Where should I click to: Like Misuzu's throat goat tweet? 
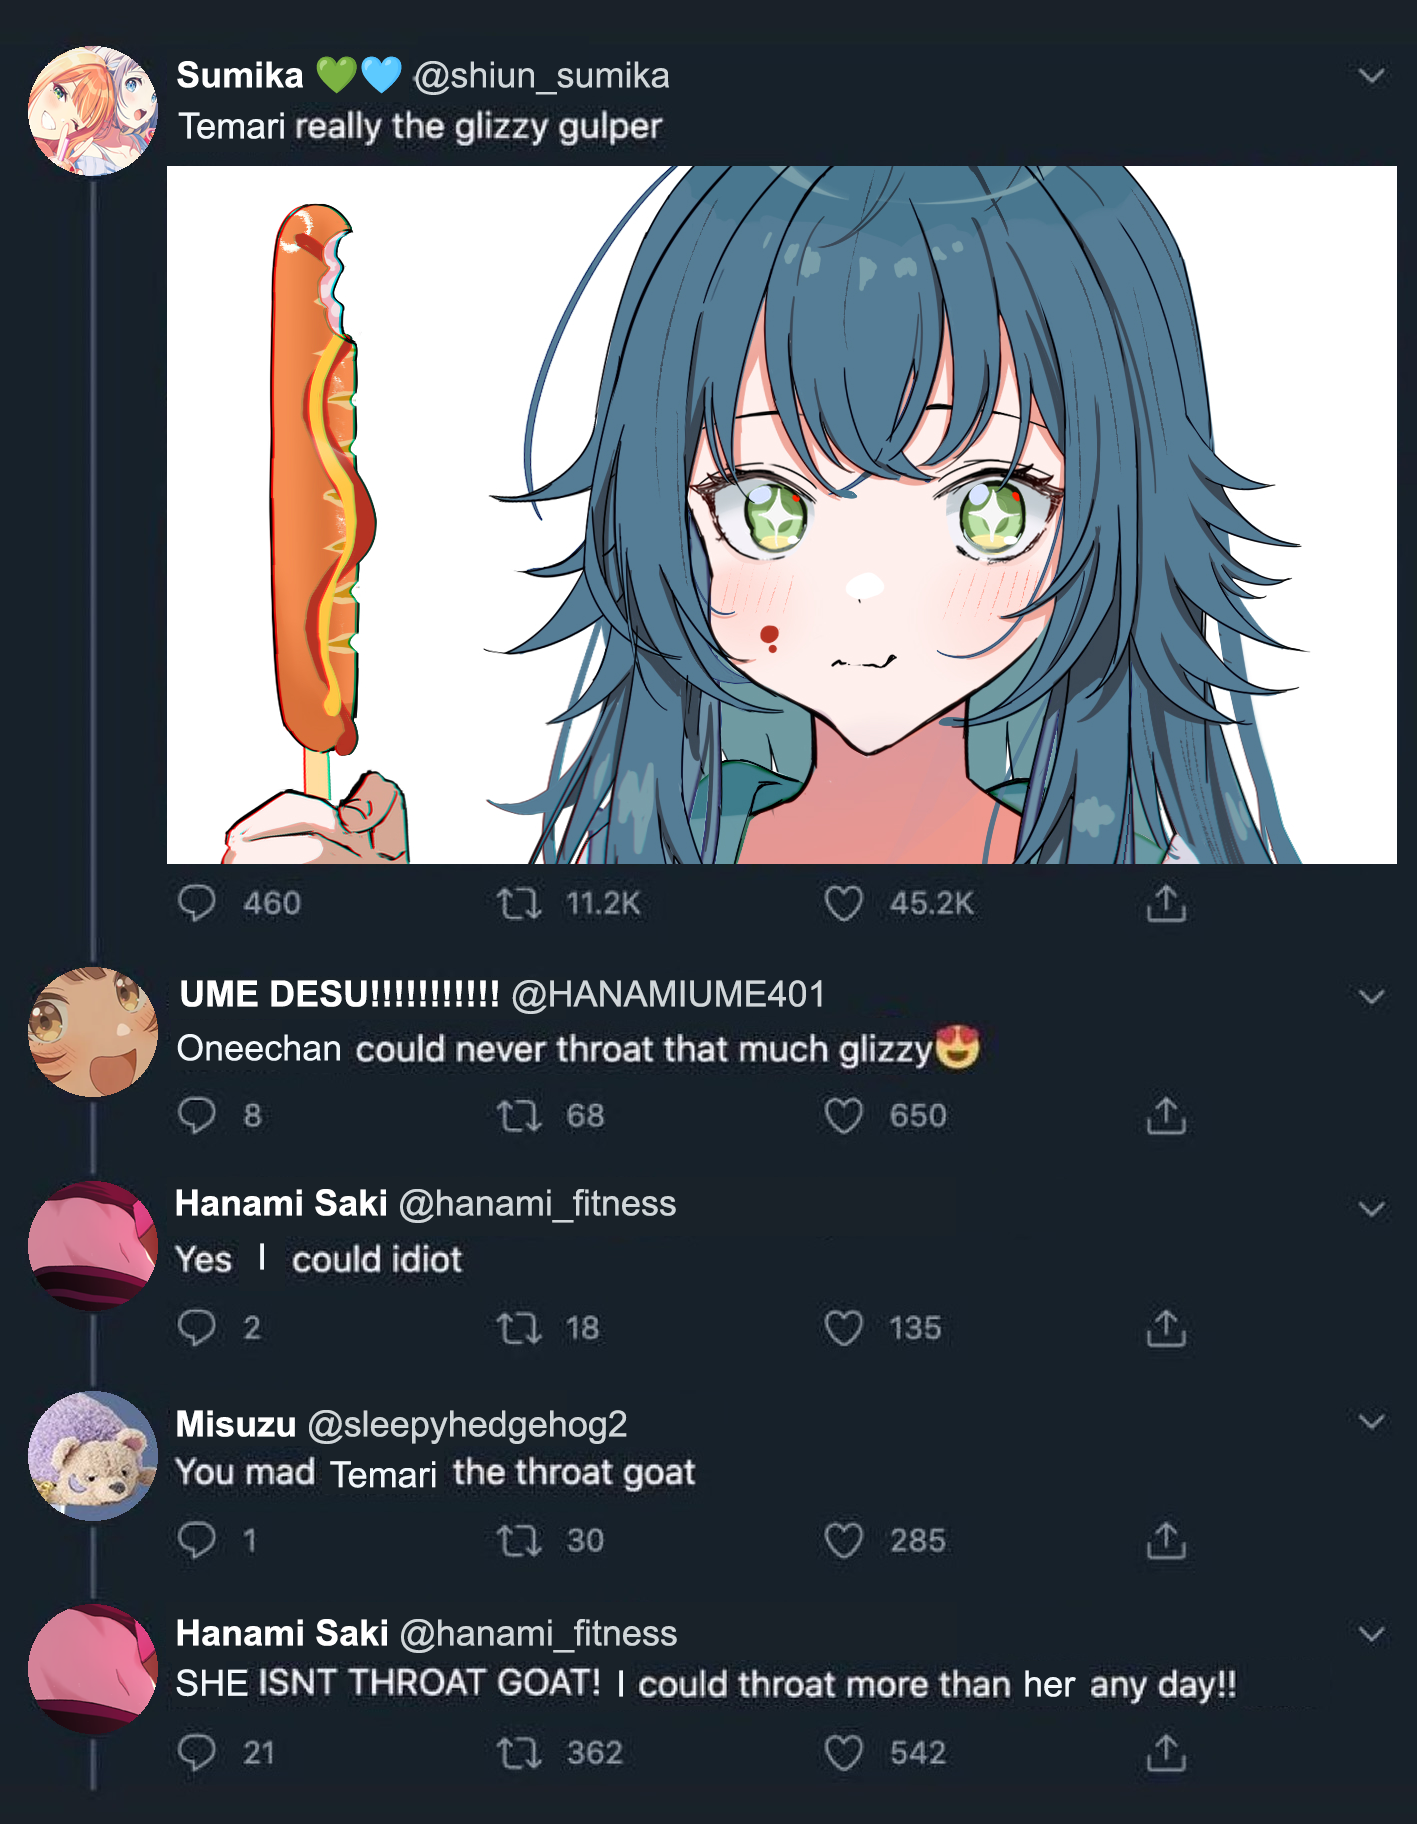pos(843,1540)
